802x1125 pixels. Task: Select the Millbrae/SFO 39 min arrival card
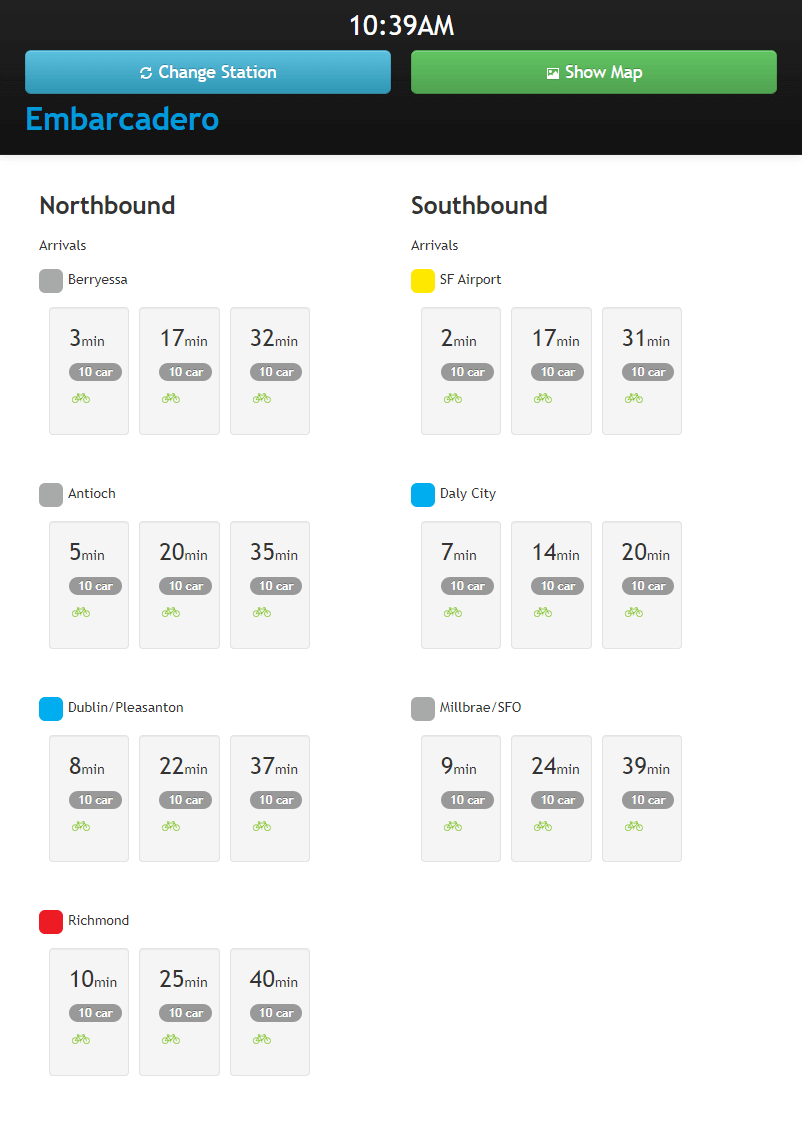pos(642,798)
